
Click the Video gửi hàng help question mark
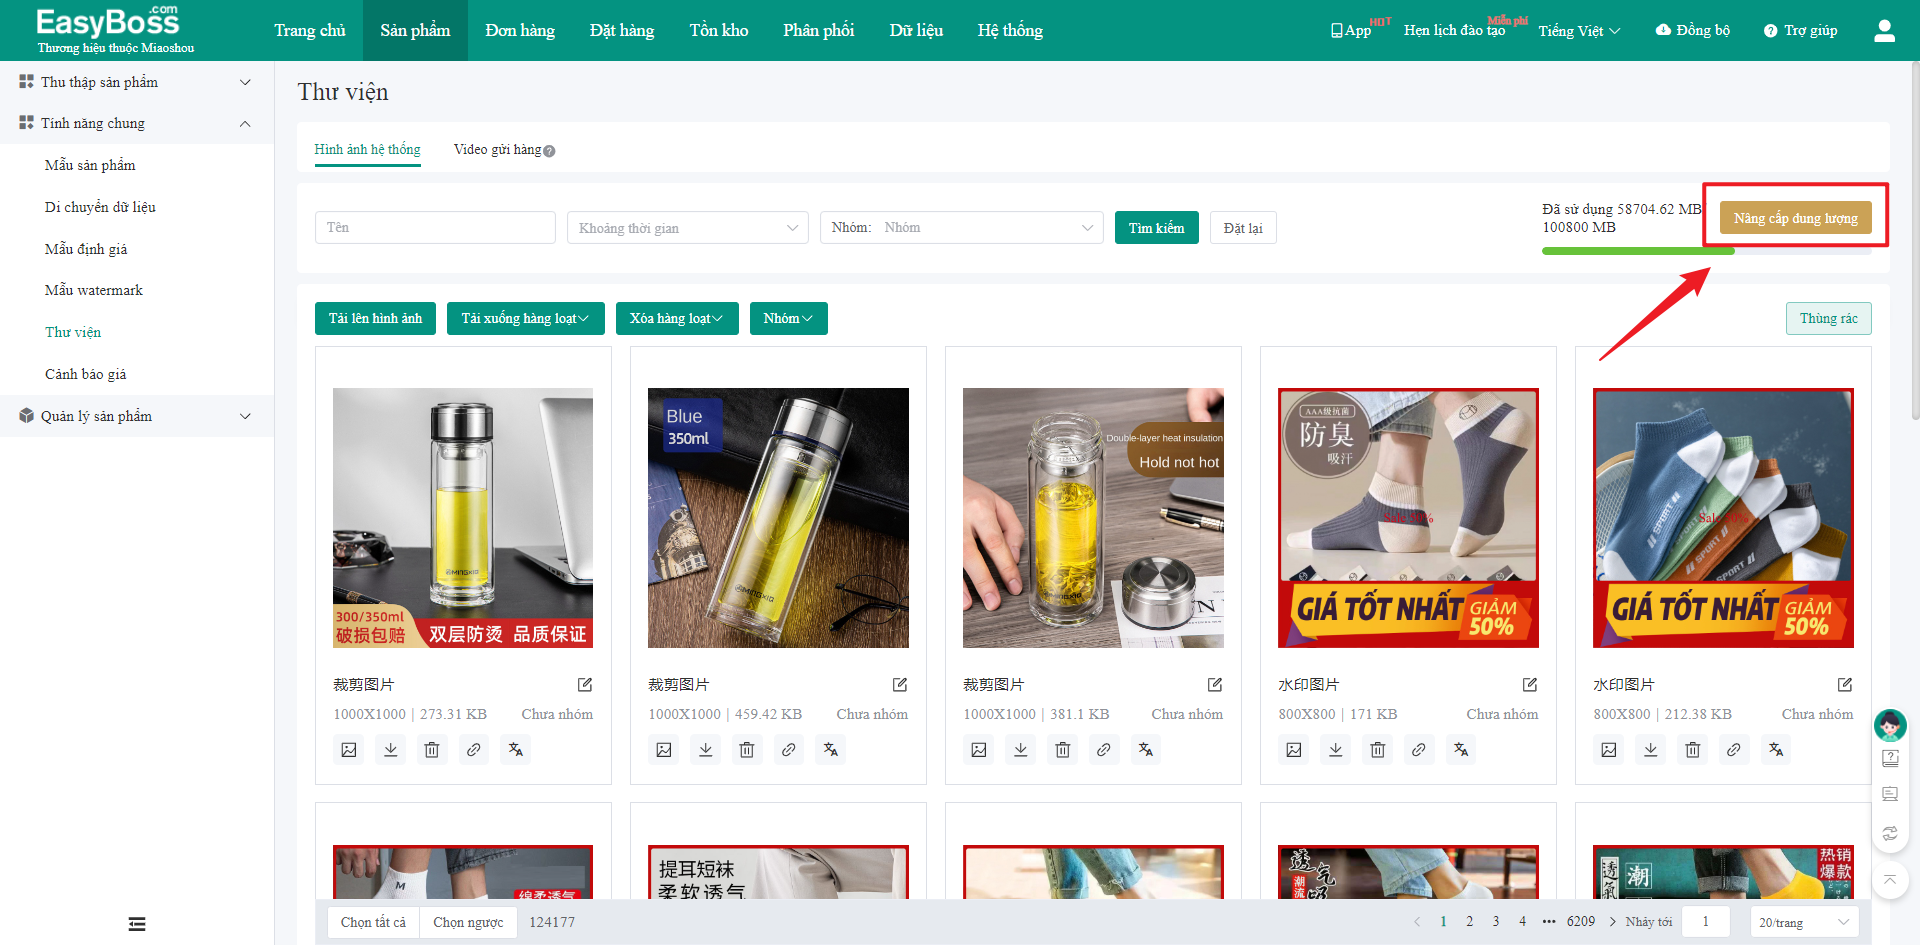(x=549, y=151)
